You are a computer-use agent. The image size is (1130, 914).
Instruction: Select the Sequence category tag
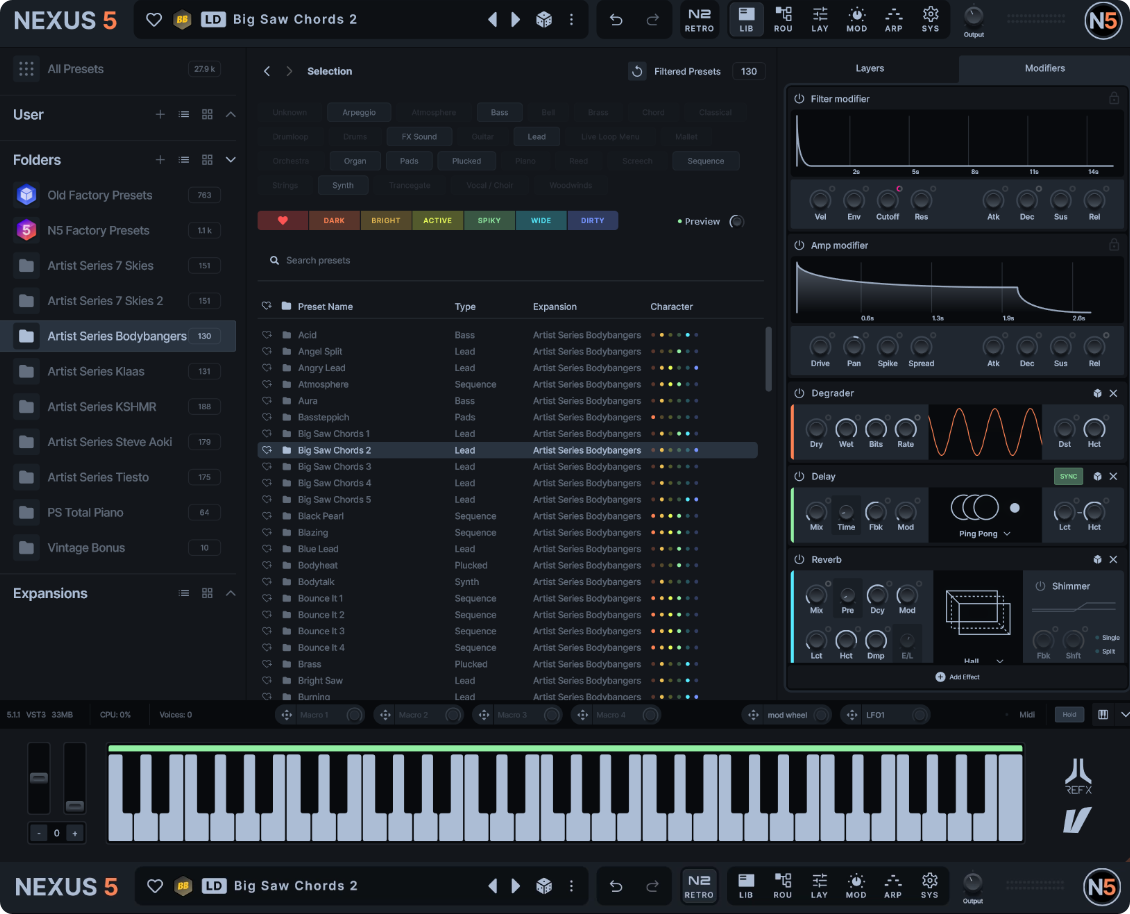[x=706, y=161]
